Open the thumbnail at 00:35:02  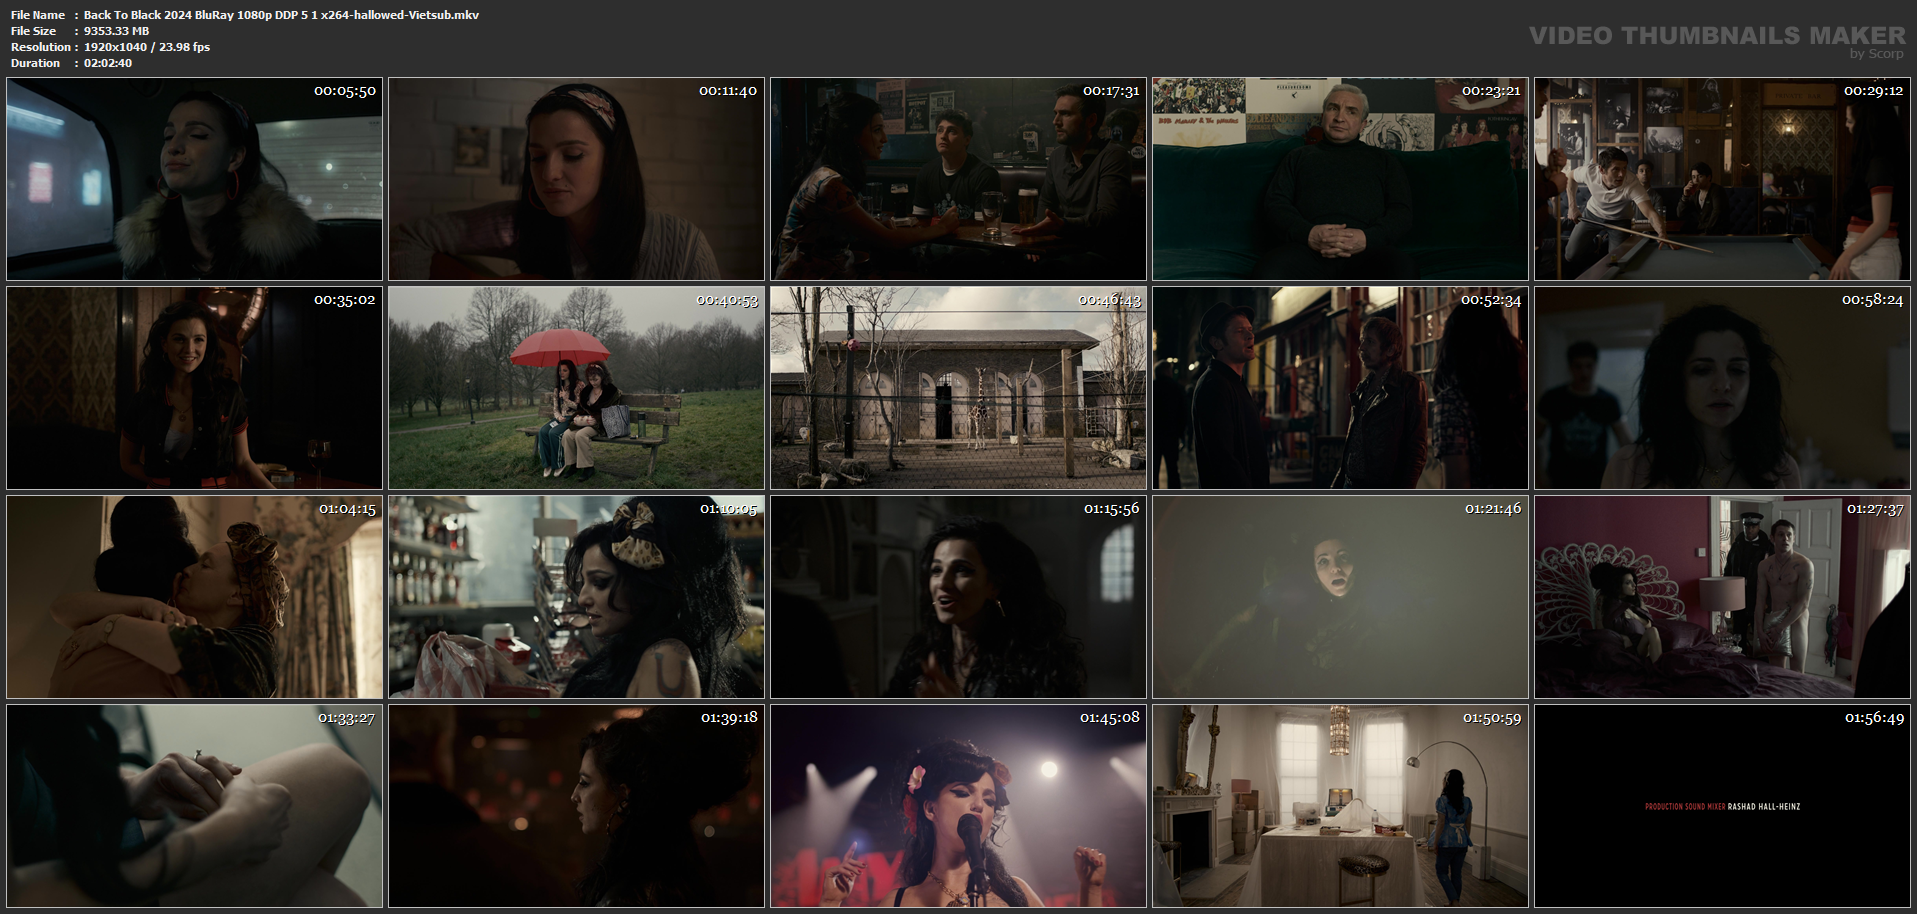click(195, 388)
